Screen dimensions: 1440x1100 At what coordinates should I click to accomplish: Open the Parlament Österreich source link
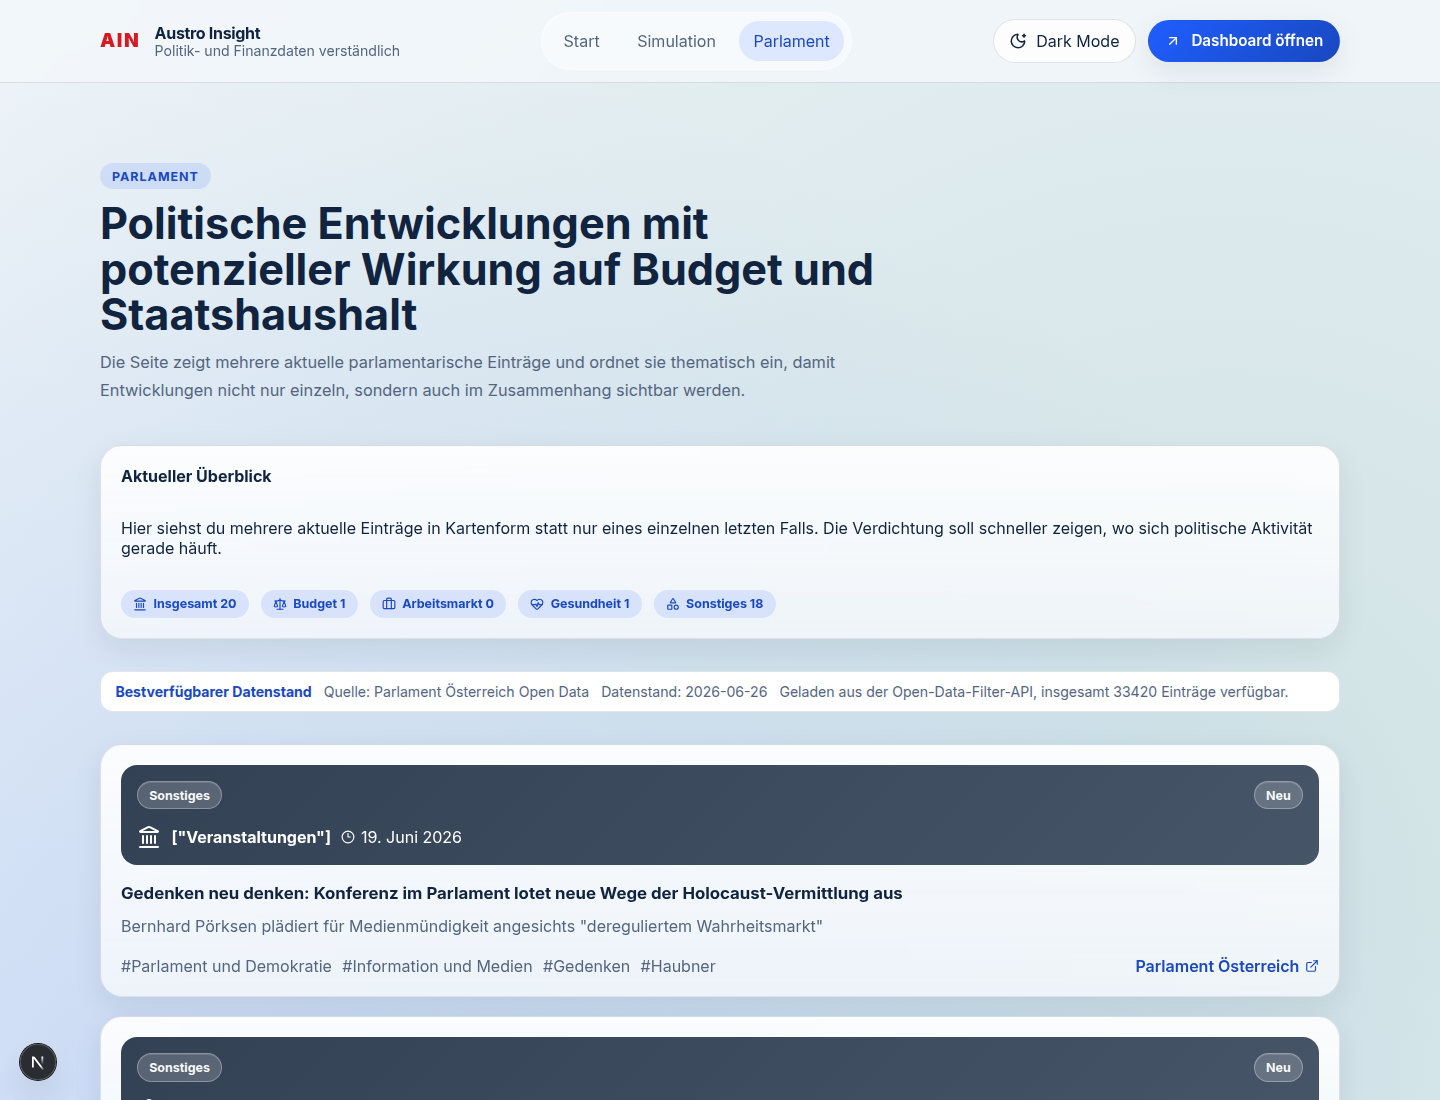click(1227, 966)
